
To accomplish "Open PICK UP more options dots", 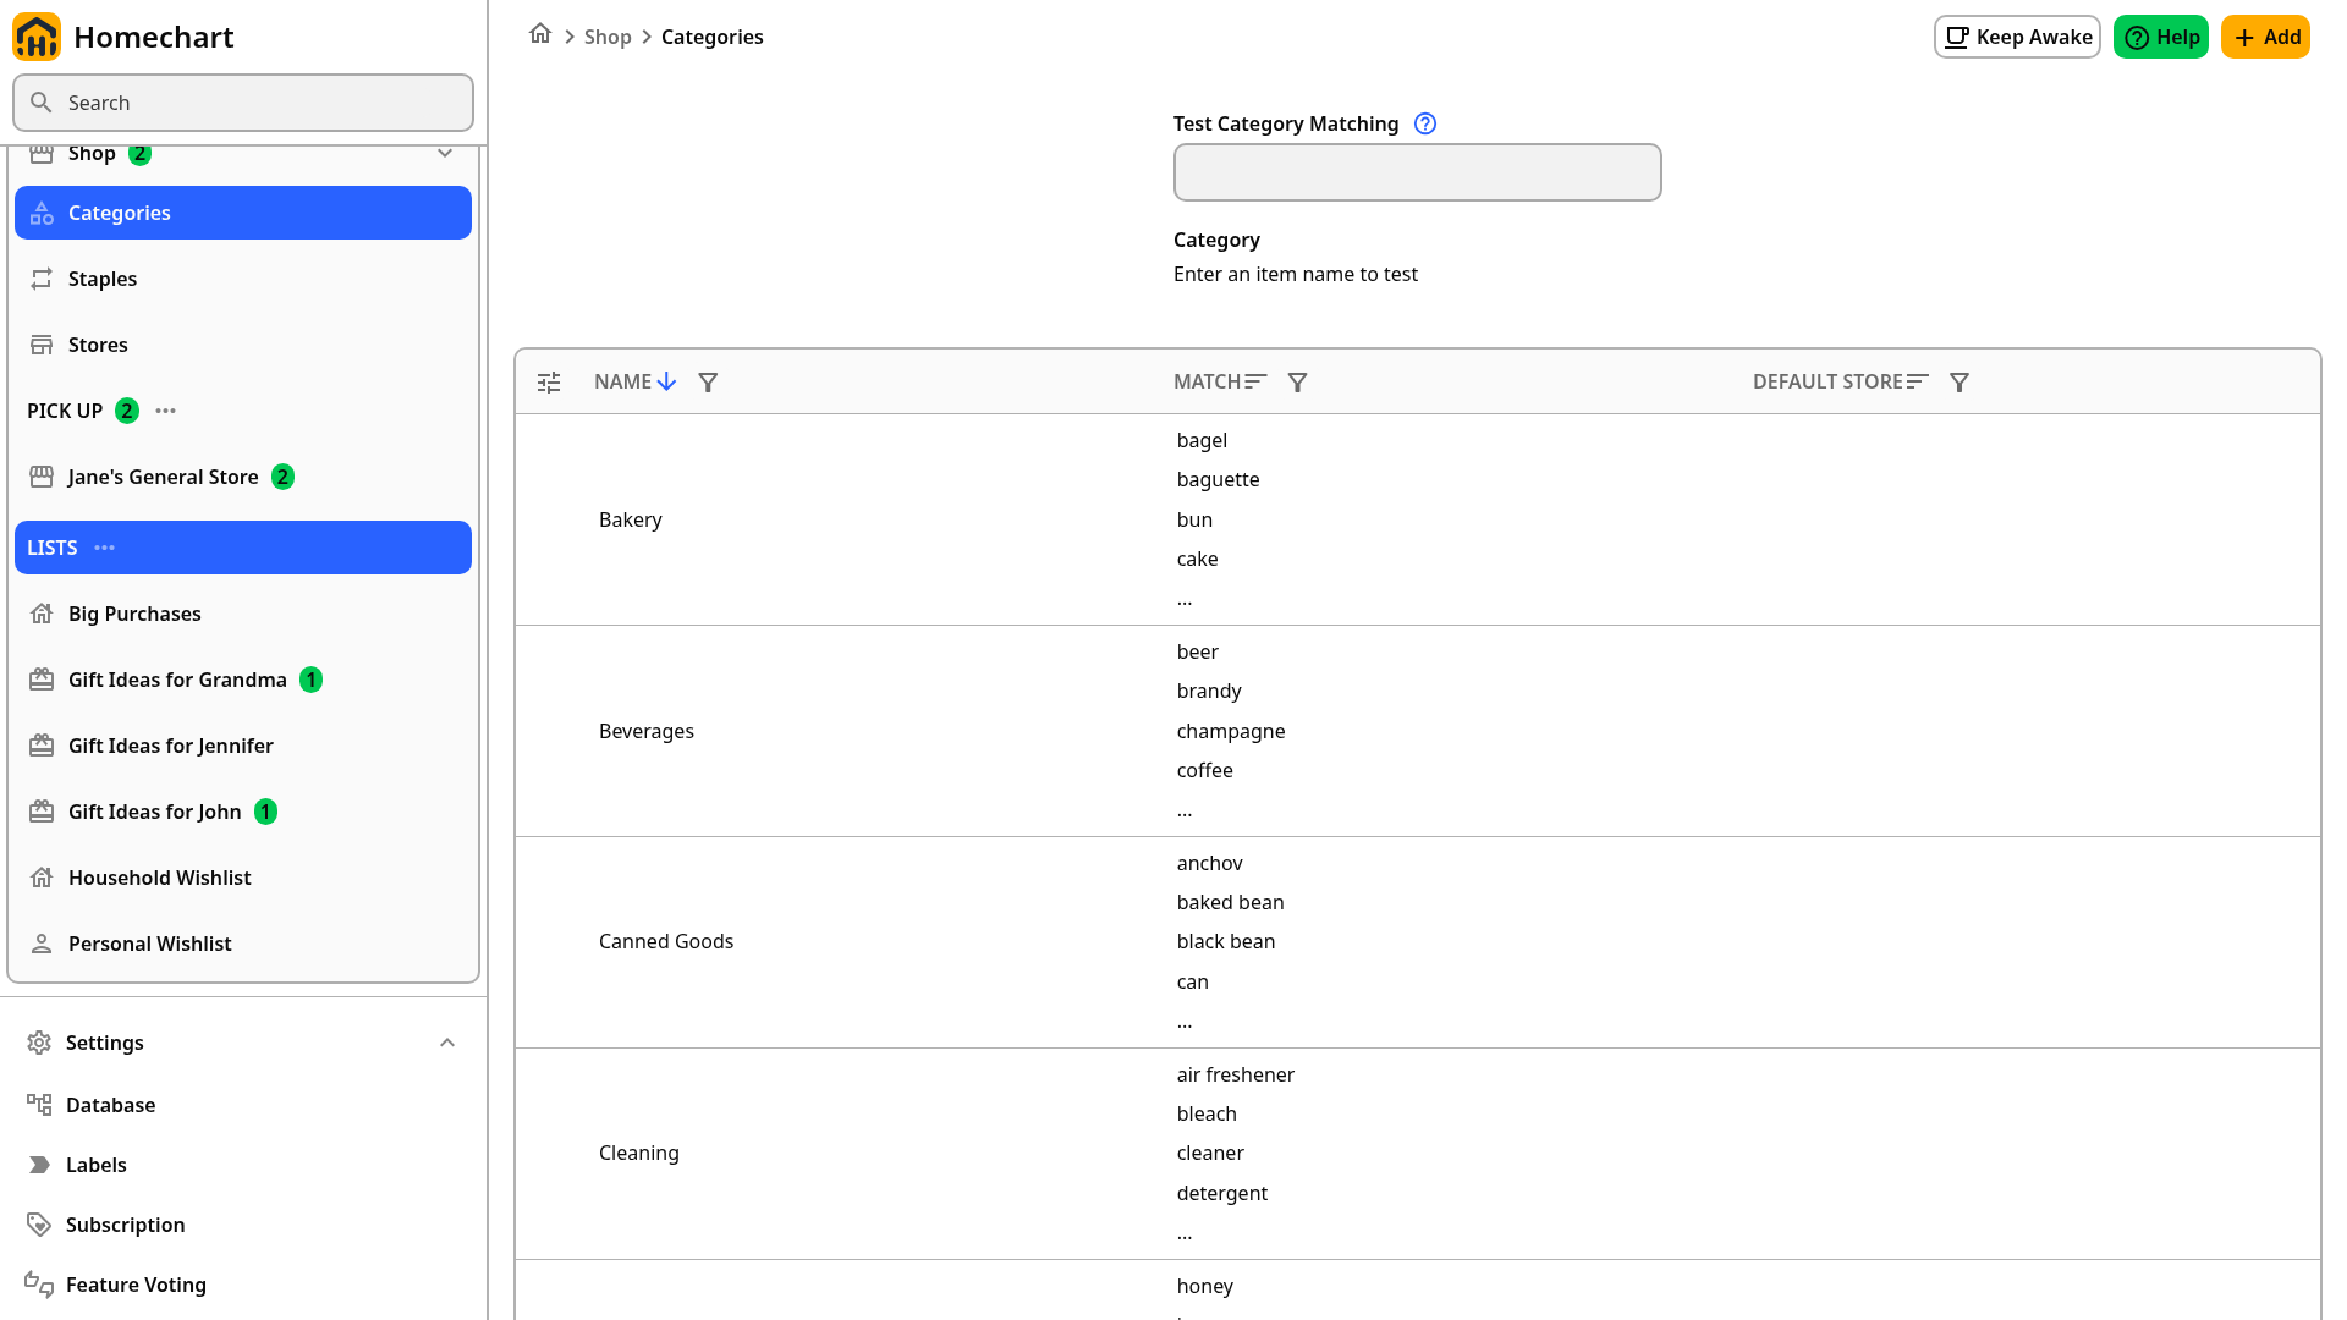I will click(166, 411).
